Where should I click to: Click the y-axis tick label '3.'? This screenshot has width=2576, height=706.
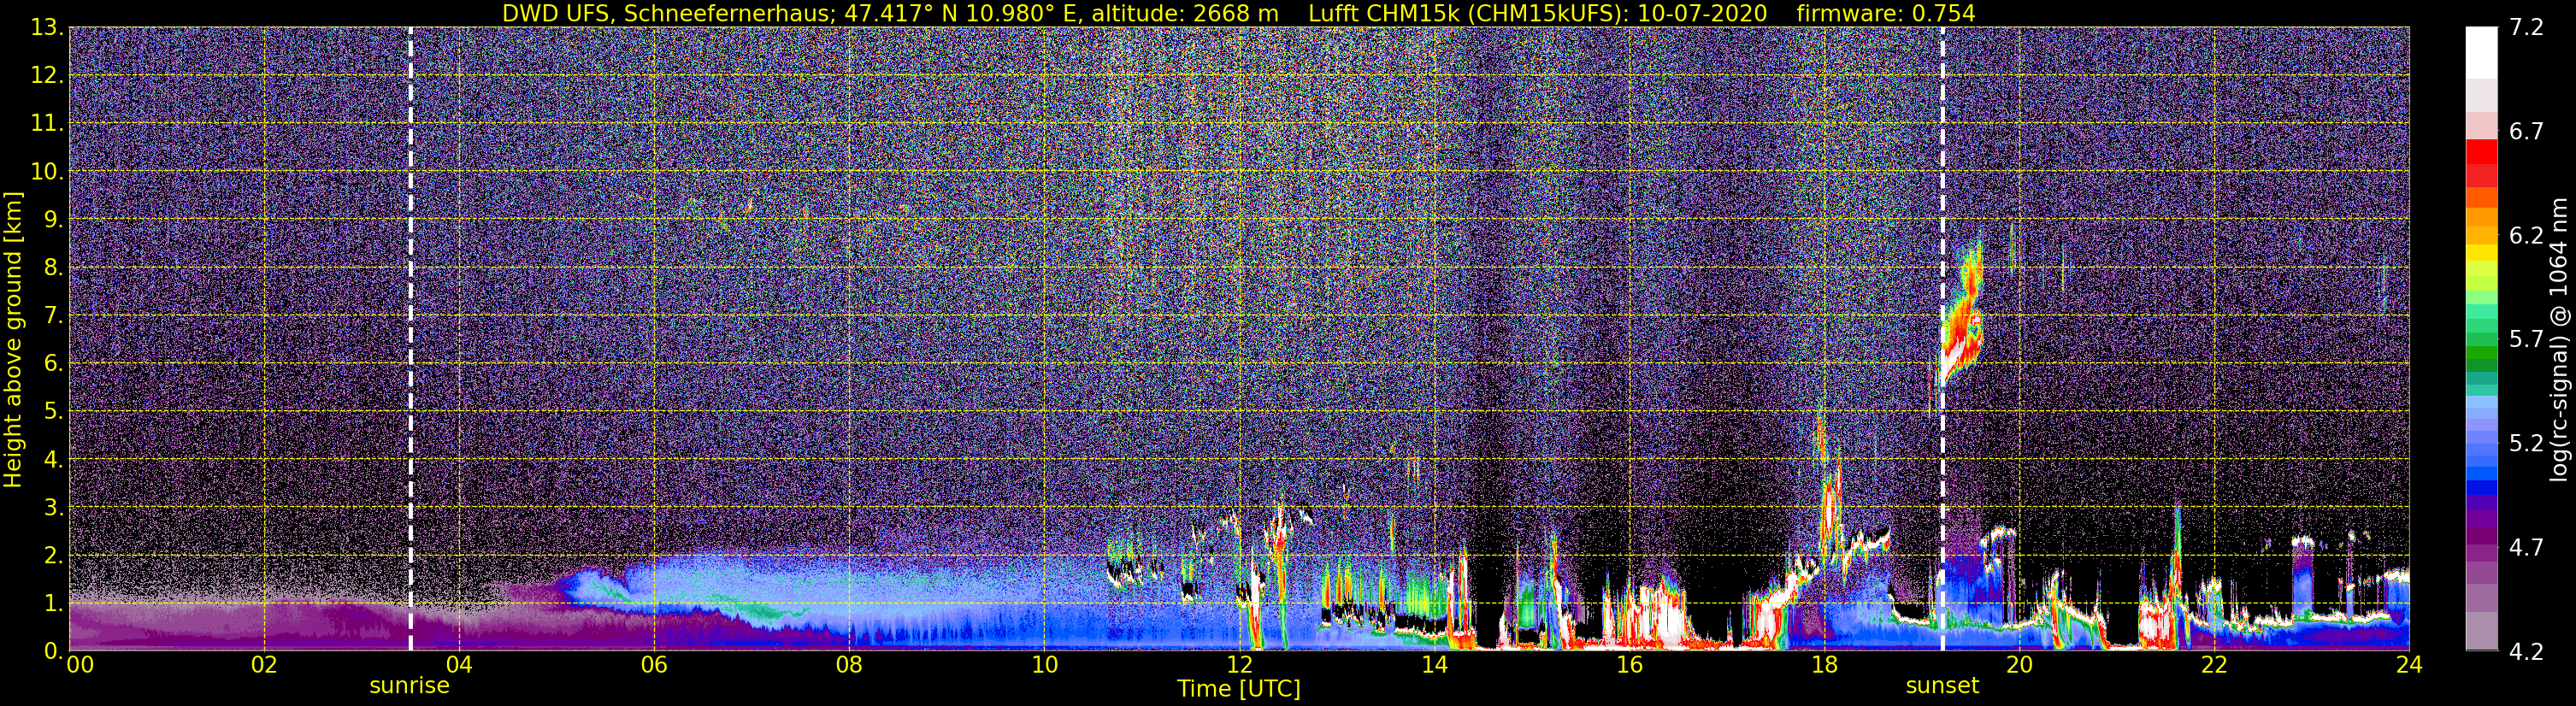[53, 508]
